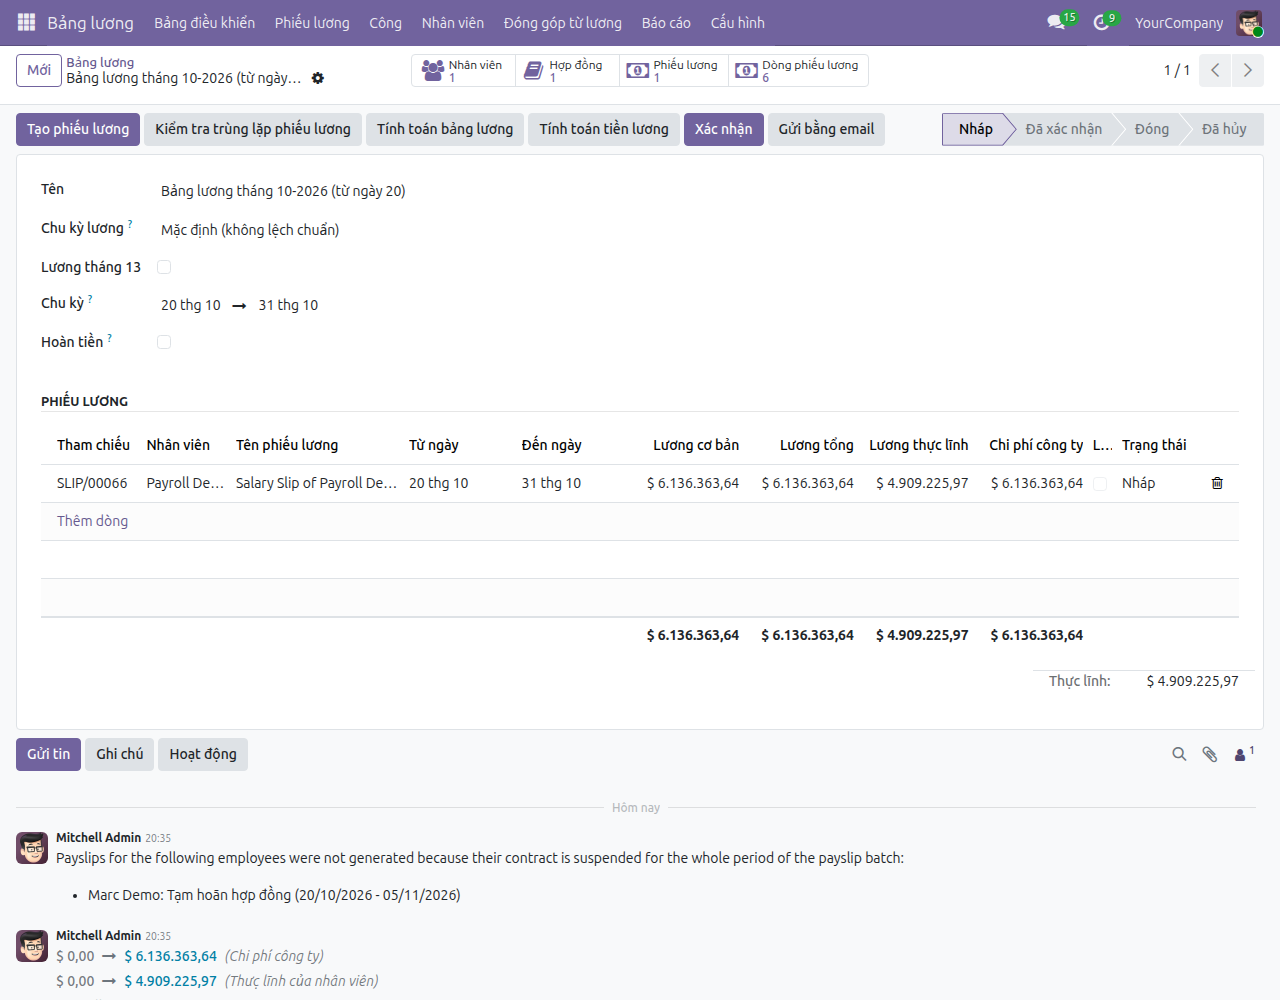Viewport: 1280px width, 1000px height.
Task: Select the Đã xác nhận status stage
Action: [1063, 129]
